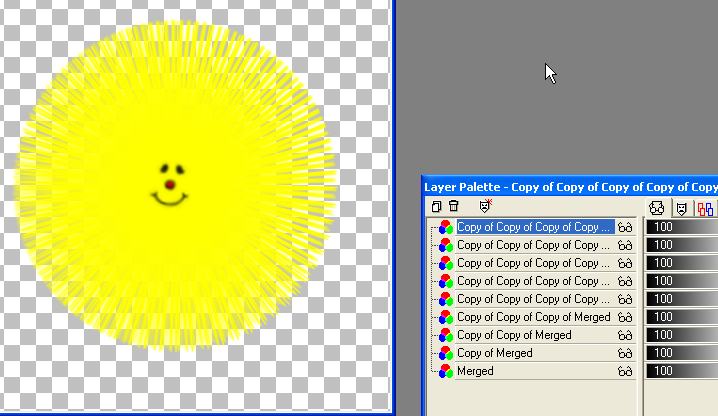Toggle visibility of Copy of Merged layer
The width and height of the screenshot is (718, 416).
[625, 354]
